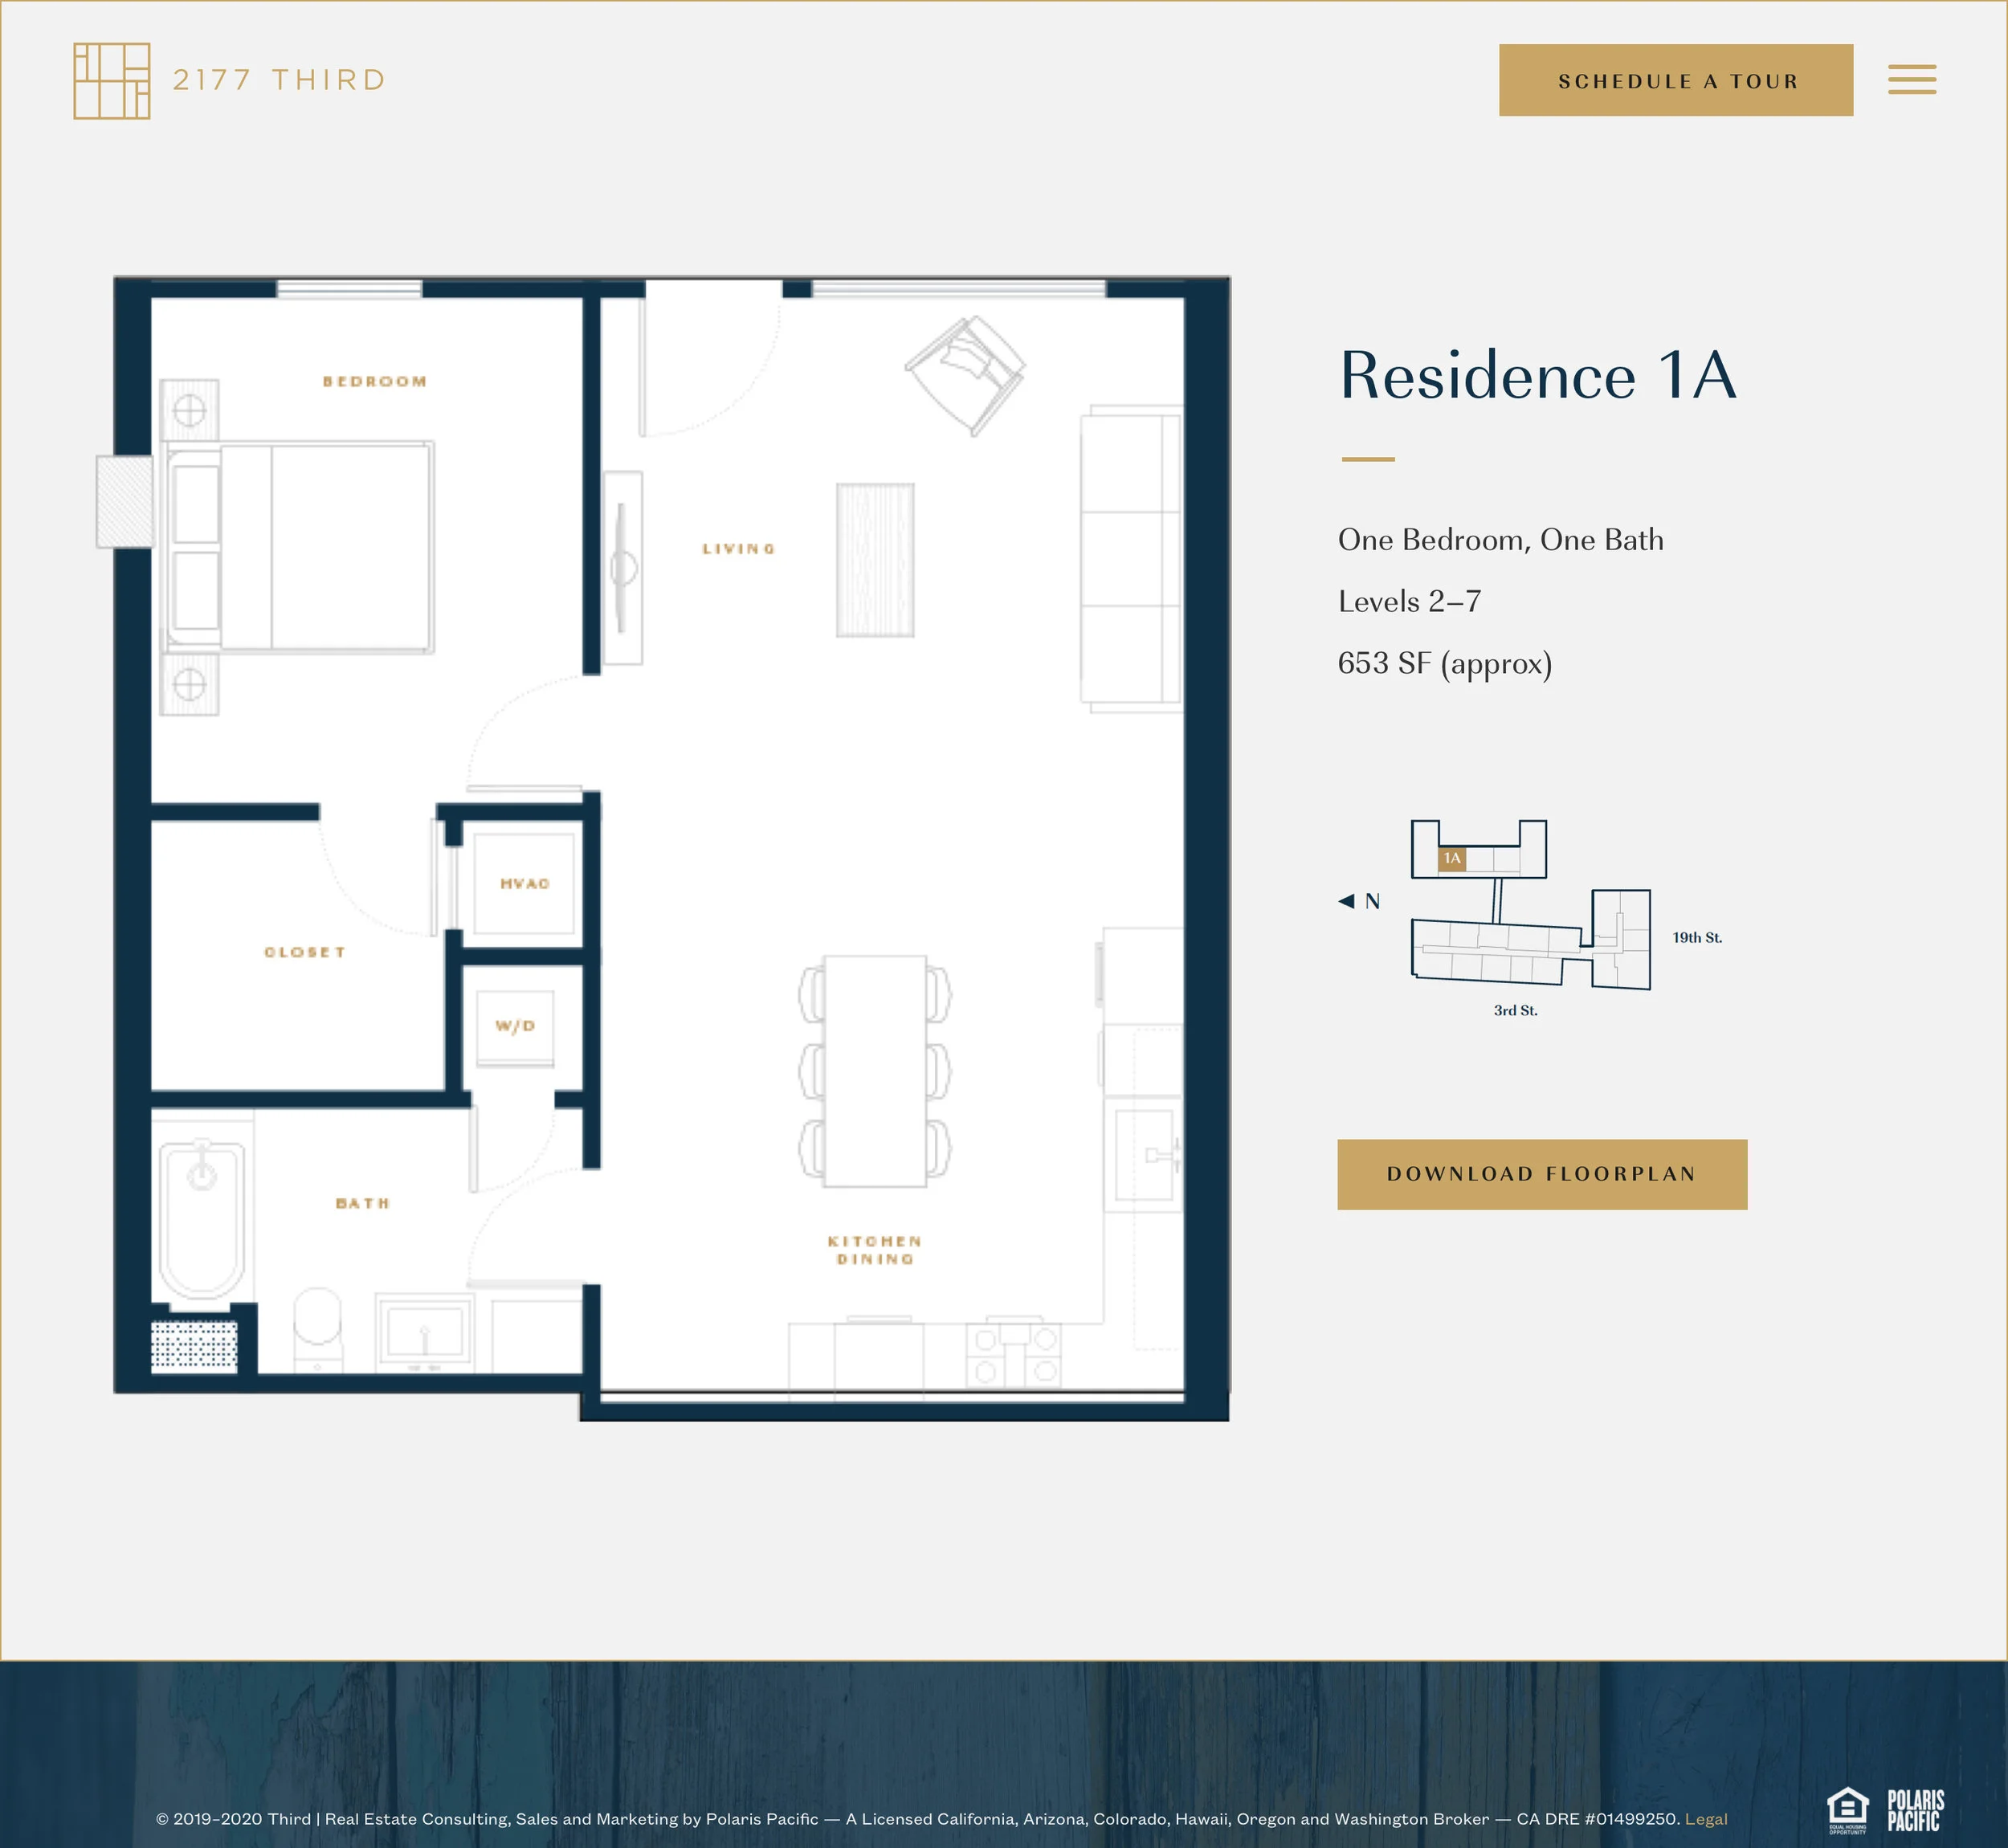Click the W/D closet label
This screenshot has width=2008, height=1848.
[x=515, y=1025]
